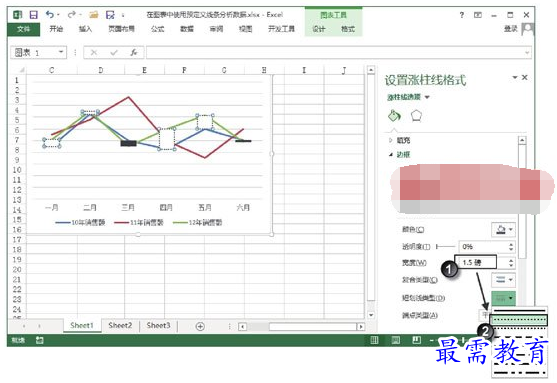This screenshot has height=383, width=557.
Task: Click the 12年销售额 legend entry
Action: [x=198, y=223]
